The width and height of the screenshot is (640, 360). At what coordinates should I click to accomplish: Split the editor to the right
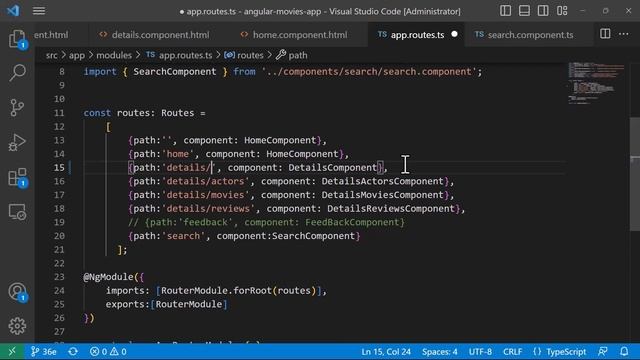pyautogui.click(x=605, y=34)
